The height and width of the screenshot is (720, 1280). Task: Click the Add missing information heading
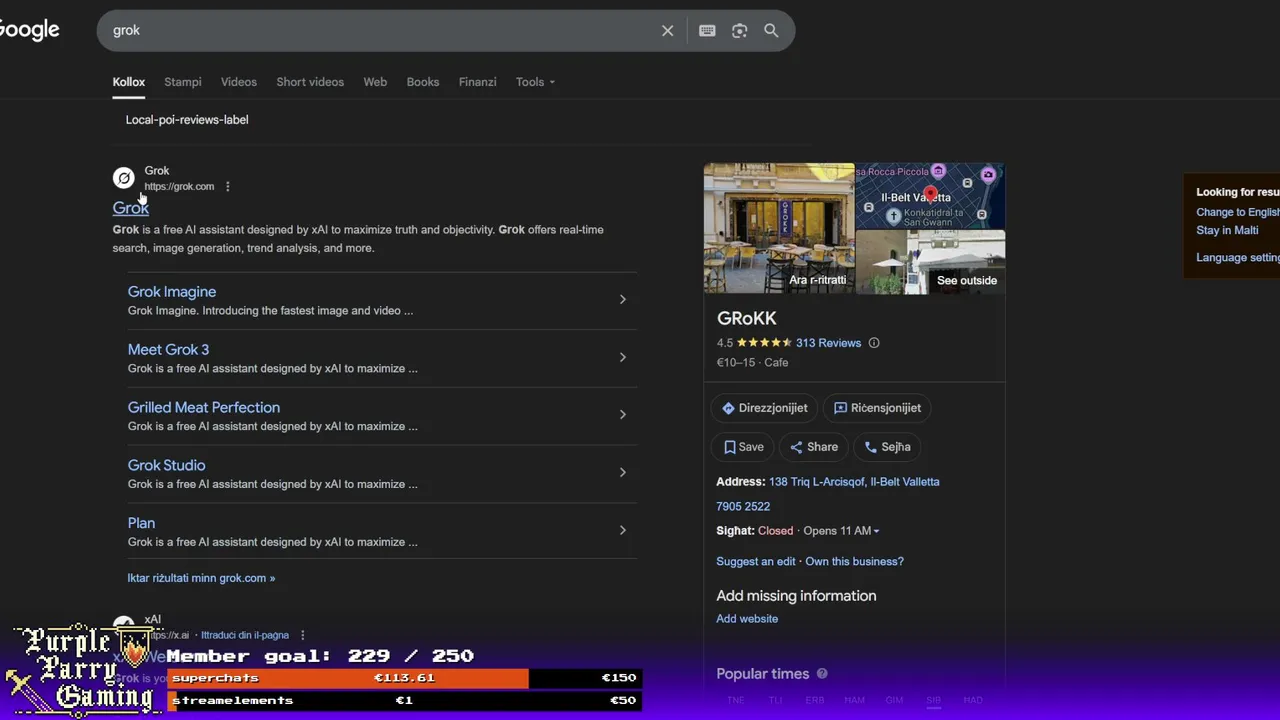pos(796,596)
